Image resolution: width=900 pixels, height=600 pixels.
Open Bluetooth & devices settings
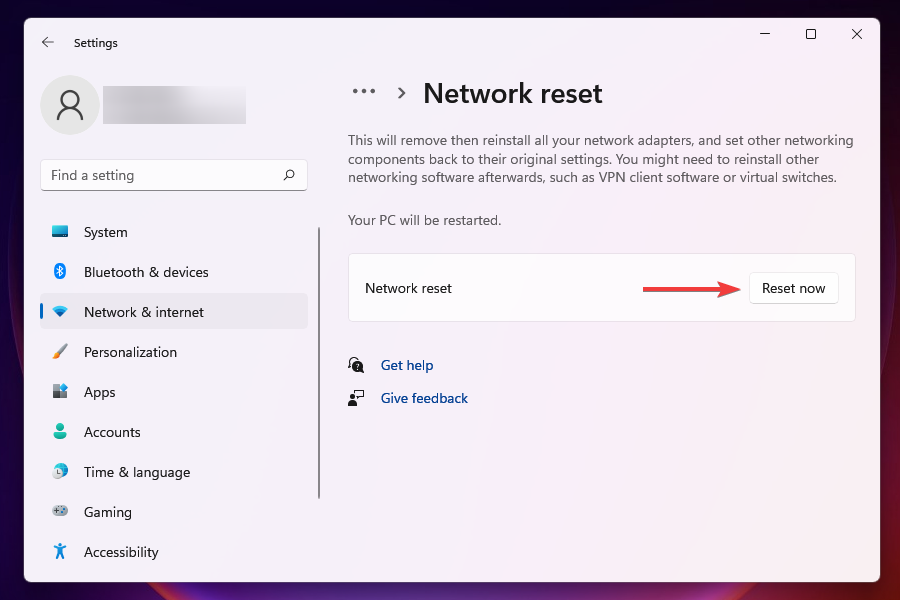click(174, 272)
